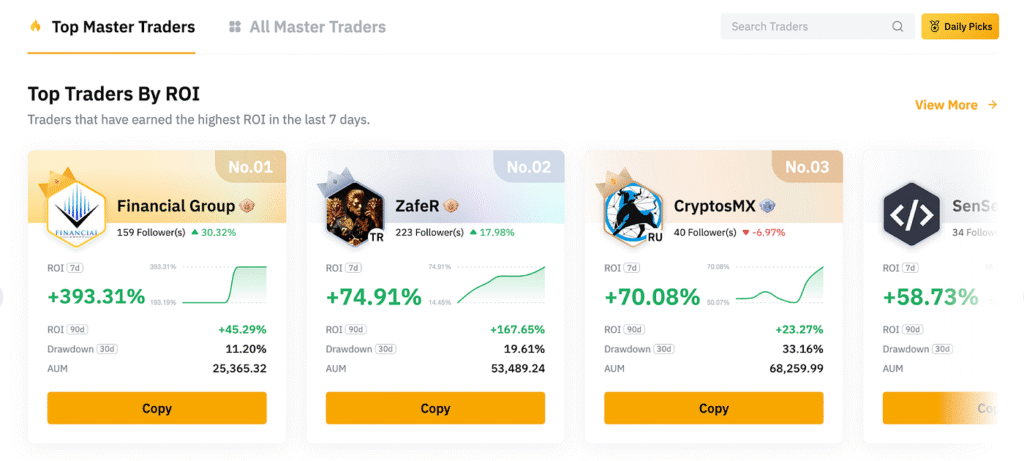Click the badge icon beside ZafeR's name
1024x461 pixels.
[451, 207]
